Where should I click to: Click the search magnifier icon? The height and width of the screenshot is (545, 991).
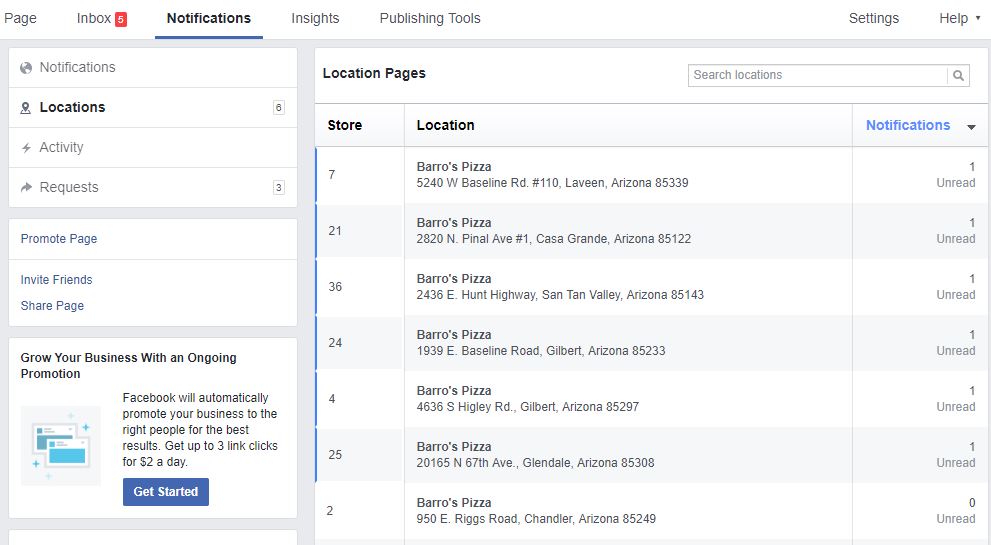[958, 75]
